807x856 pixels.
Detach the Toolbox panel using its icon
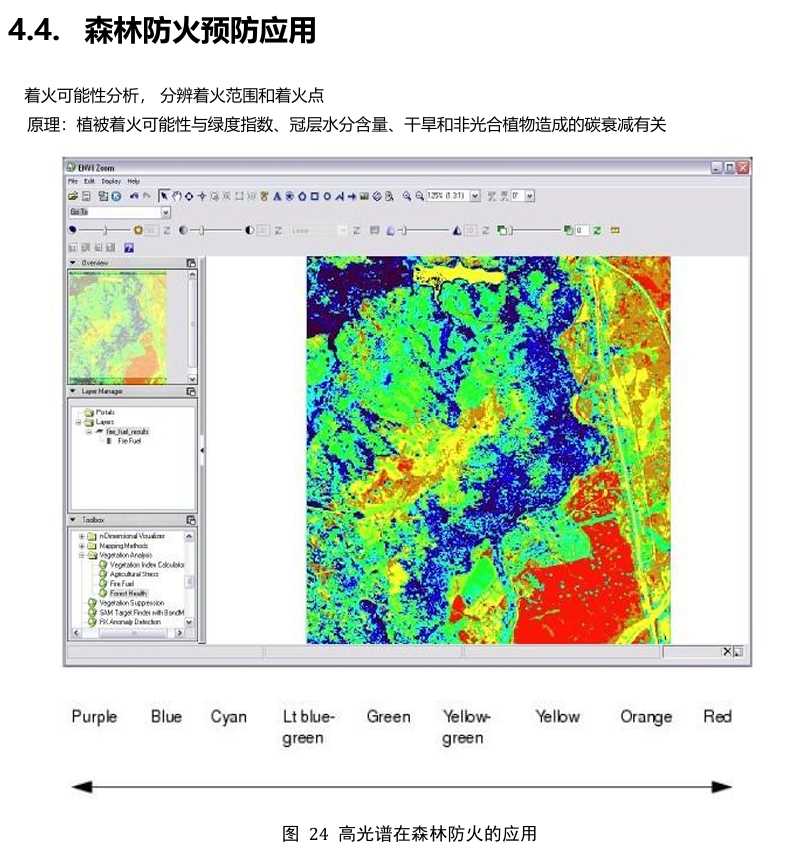191,520
